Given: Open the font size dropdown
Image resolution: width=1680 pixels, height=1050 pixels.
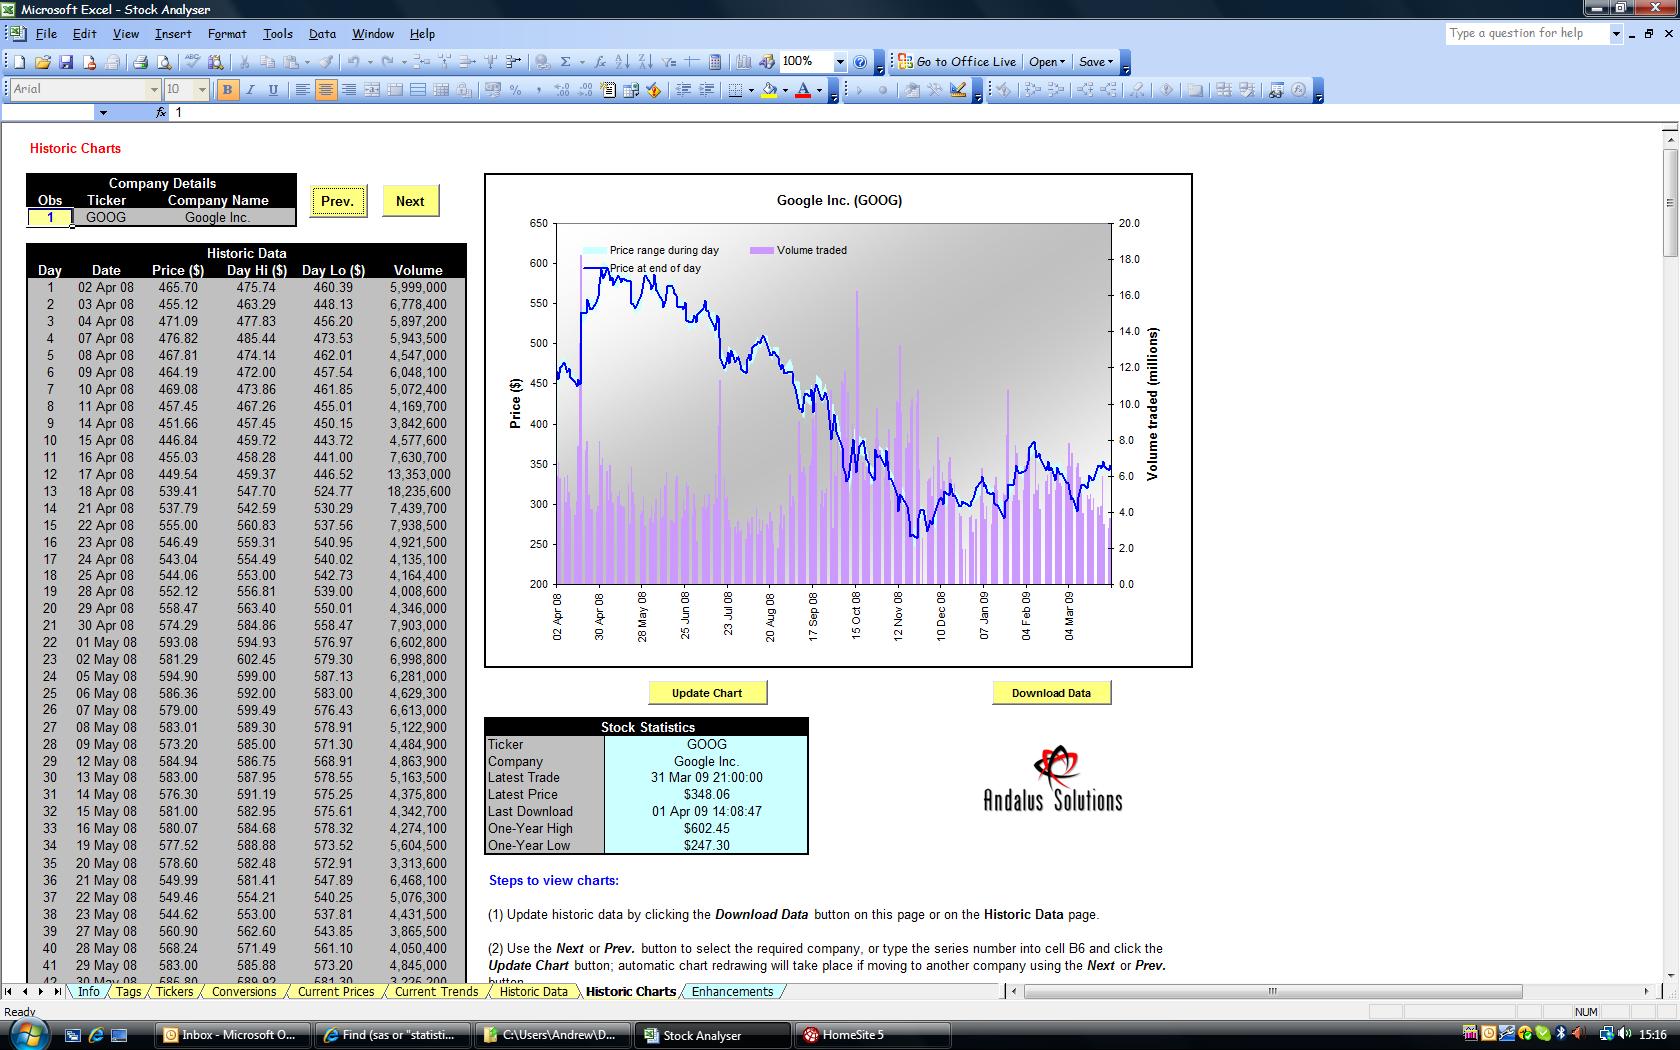Looking at the screenshot, I should 202,90.
